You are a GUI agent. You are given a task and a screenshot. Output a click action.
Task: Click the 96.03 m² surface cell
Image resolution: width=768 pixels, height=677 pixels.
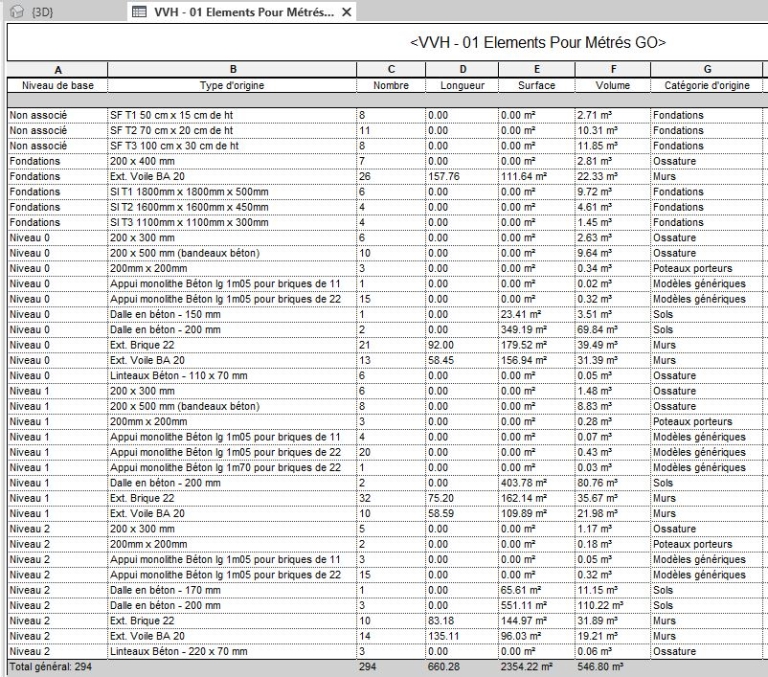[537, 636]
